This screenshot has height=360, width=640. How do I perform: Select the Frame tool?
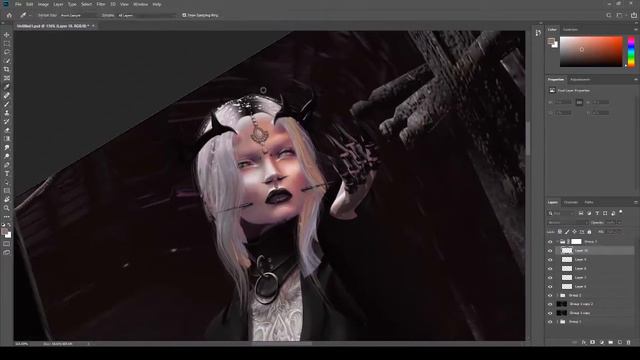coord(7,78)
